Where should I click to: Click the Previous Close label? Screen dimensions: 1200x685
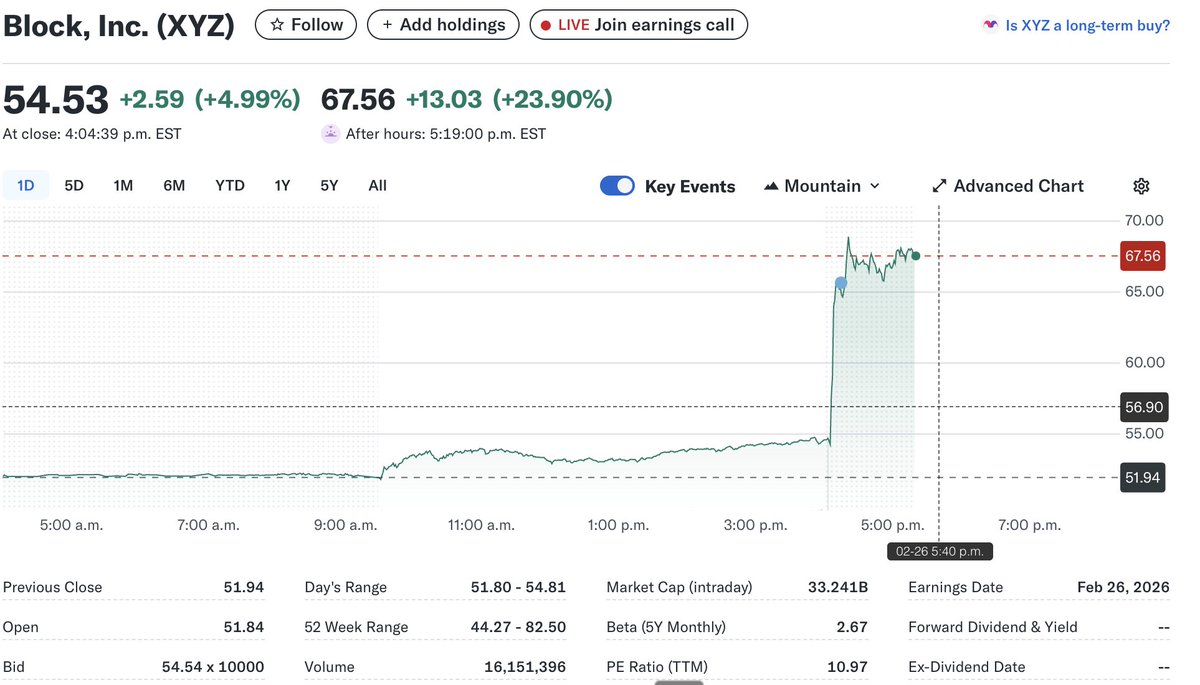click(x=53, y=587)
